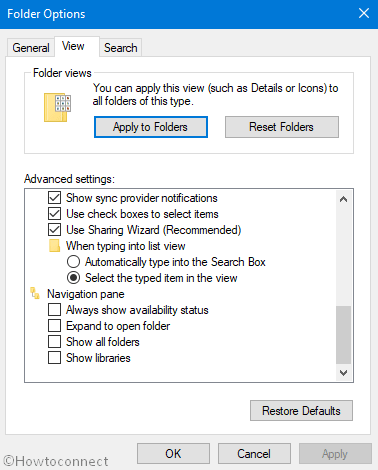The width and height of the screenshot is (378, 470).
Task: Click the scroll down arrow in Advanced settings
Action: pyautogui.click(x=343, y=372)
